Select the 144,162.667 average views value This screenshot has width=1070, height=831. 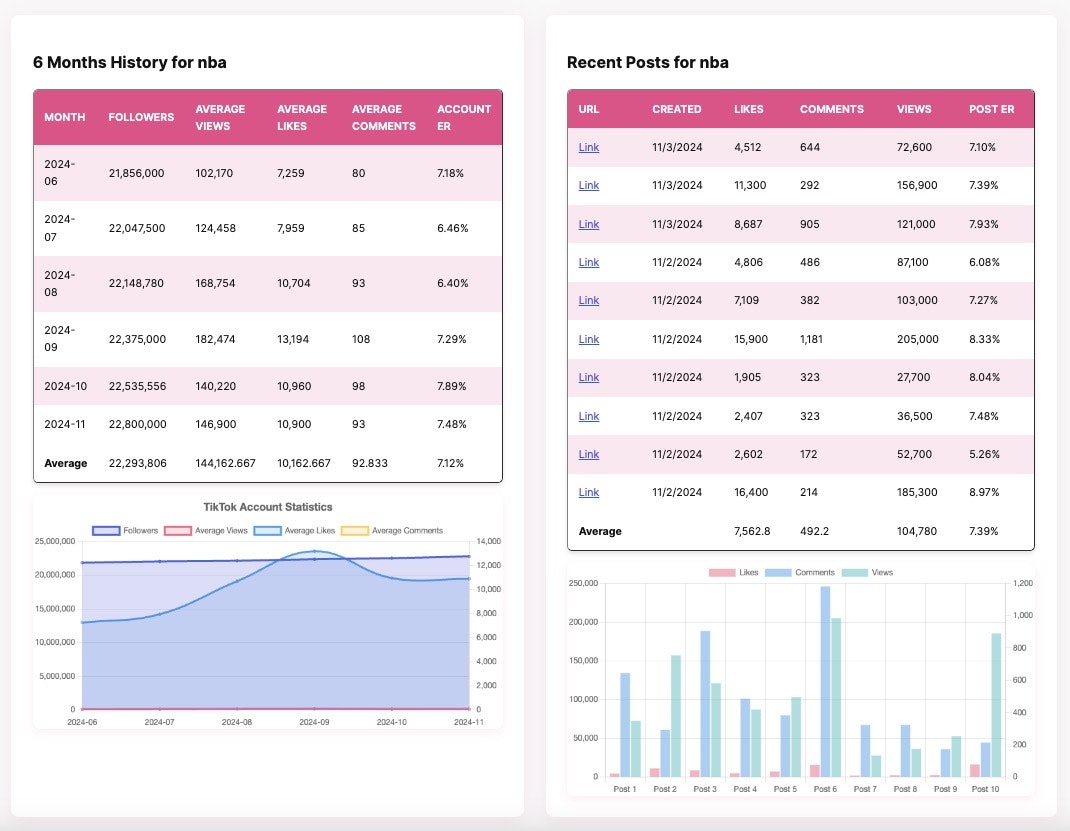(225, 463)
